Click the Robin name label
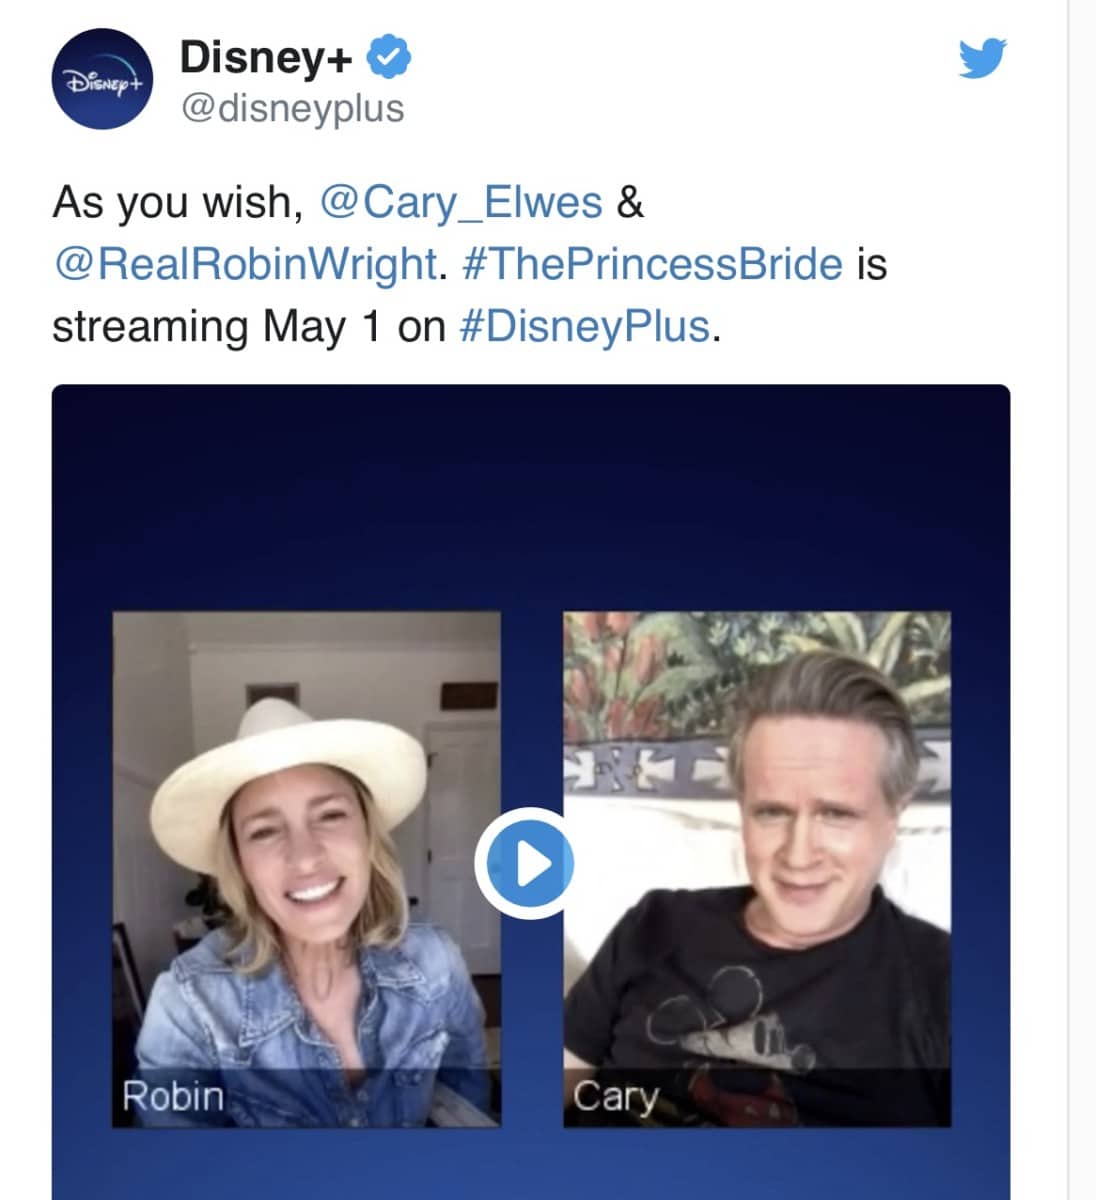 point(173,1096)
